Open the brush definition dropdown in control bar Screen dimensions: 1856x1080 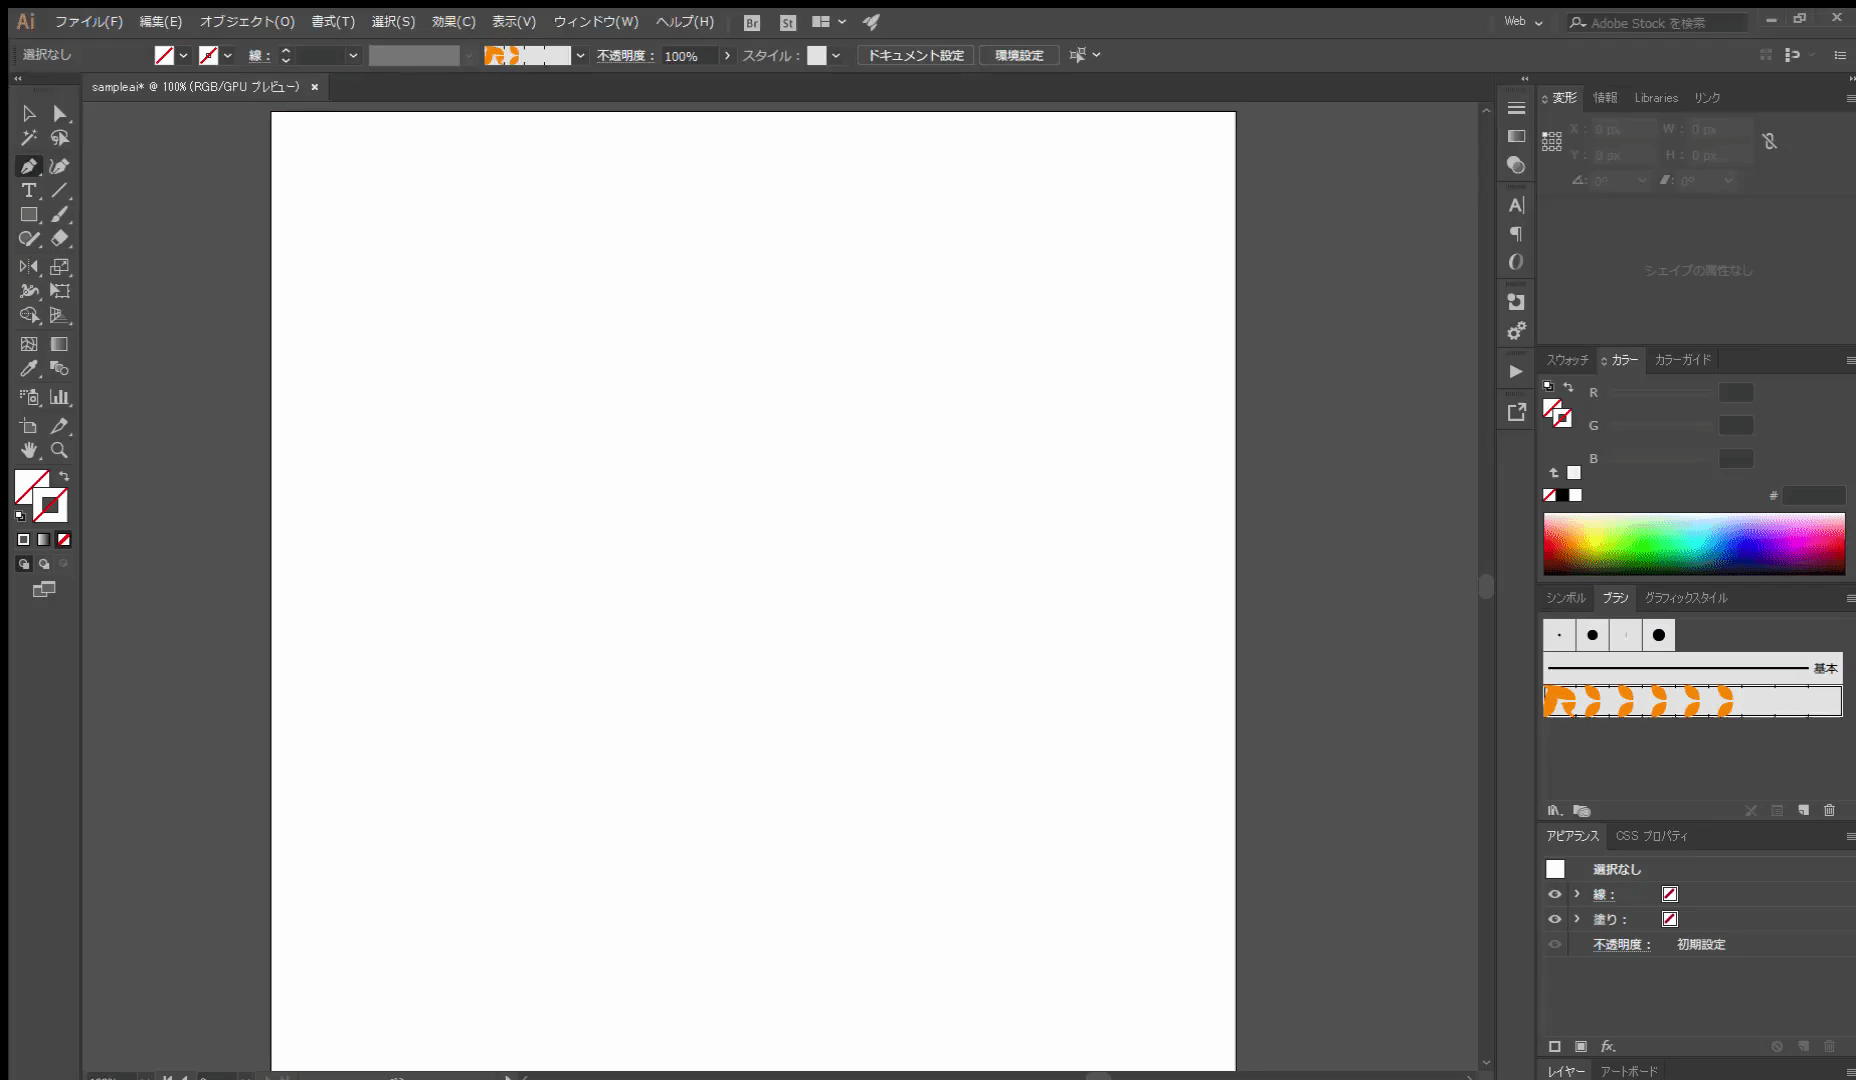(x=580, y=56)
